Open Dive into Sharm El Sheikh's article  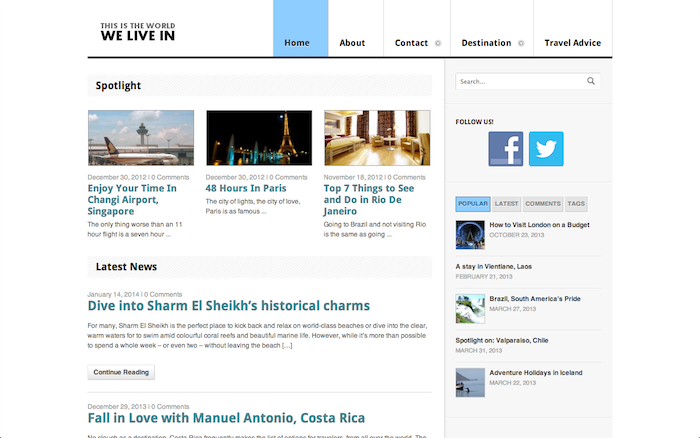tap(229, 305)
